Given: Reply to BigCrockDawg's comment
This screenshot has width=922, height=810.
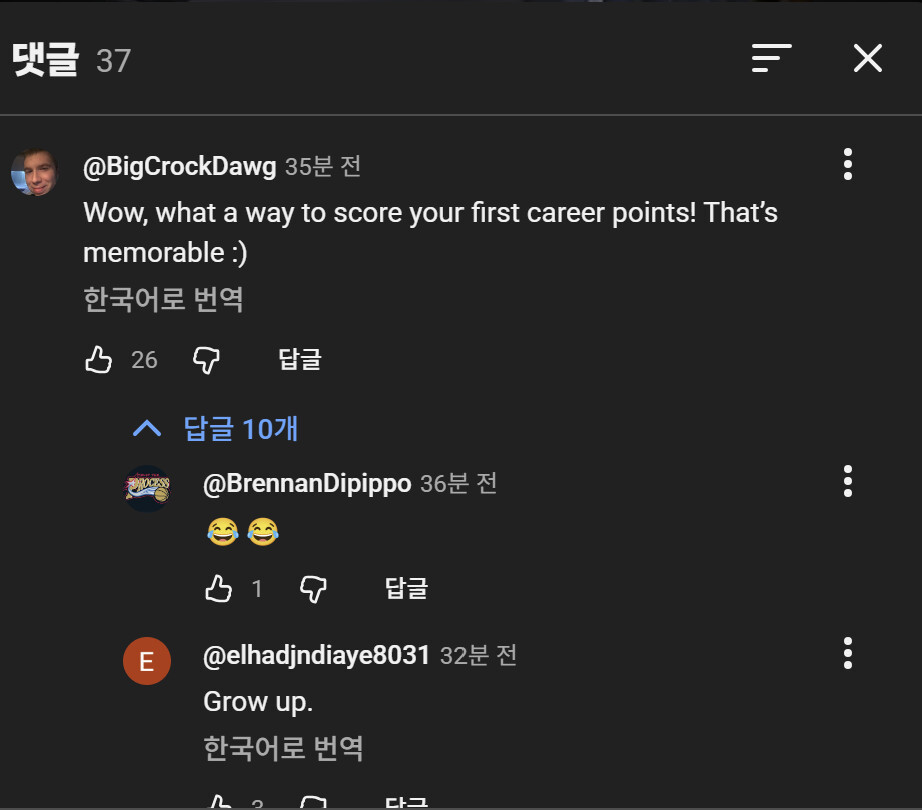Looking at the screenshot, I should click(x=299, y=360).
